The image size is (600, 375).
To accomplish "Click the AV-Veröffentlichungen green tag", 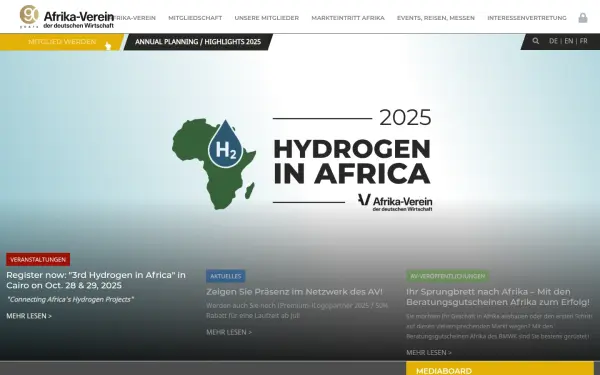I will tap(447, 276).
